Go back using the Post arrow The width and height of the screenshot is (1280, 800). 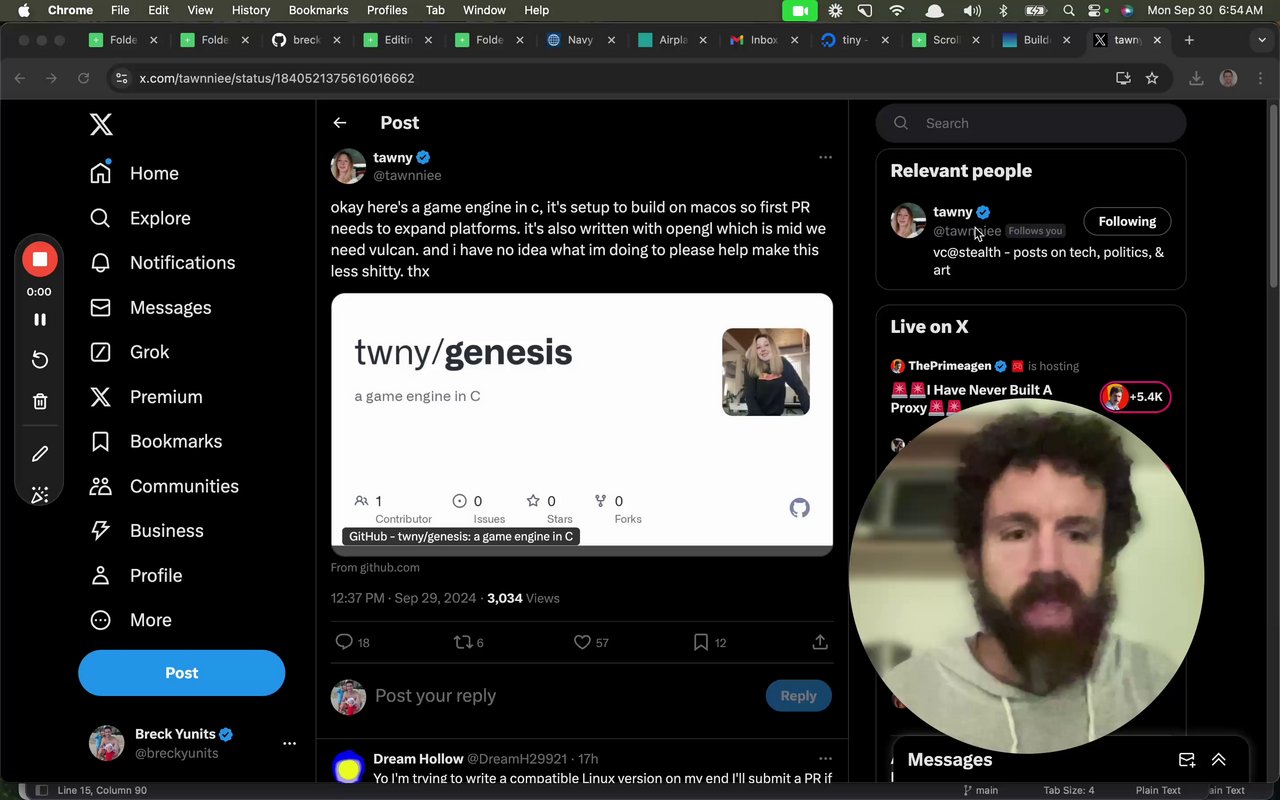coord(340,123)
